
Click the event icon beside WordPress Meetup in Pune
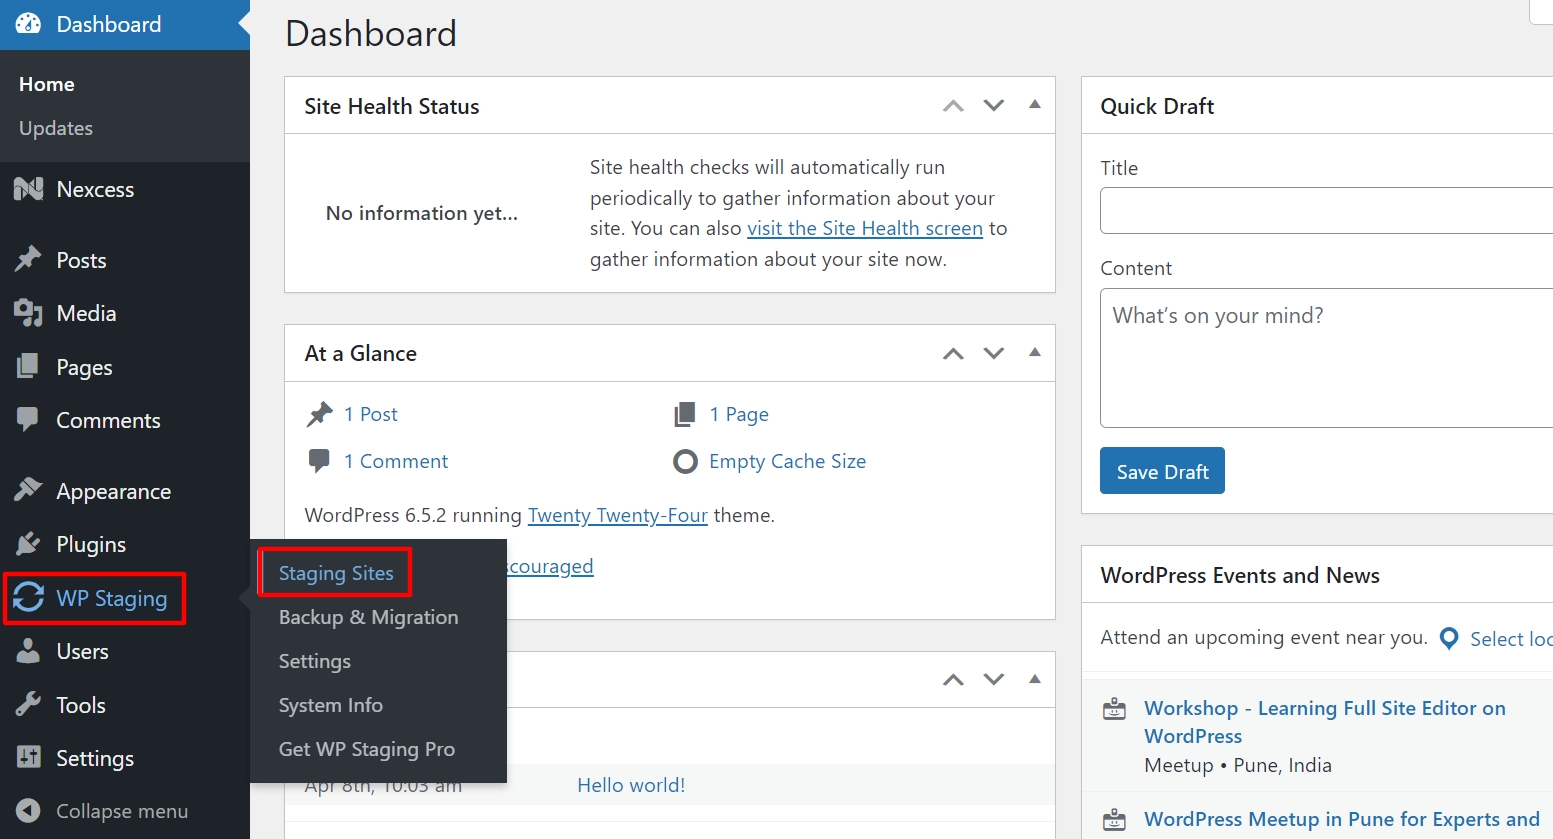click(x=1114, y=820)
